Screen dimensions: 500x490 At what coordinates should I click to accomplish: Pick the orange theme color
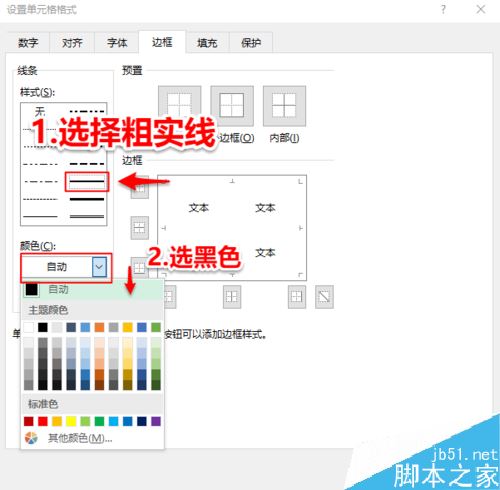(x=99, y=327)
